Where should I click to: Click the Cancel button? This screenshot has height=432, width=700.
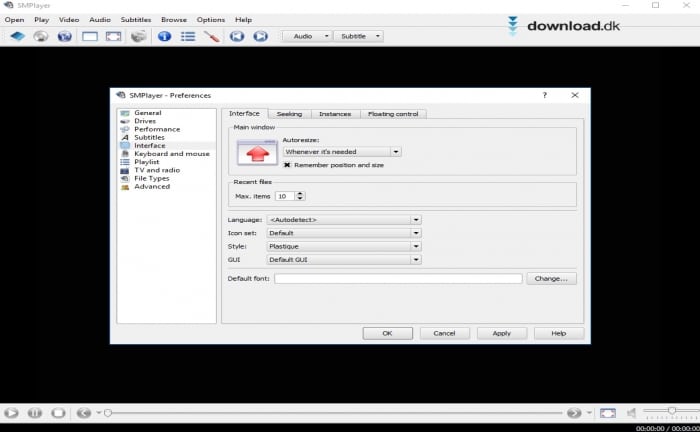pyautogui.click(x=444, y=333)
